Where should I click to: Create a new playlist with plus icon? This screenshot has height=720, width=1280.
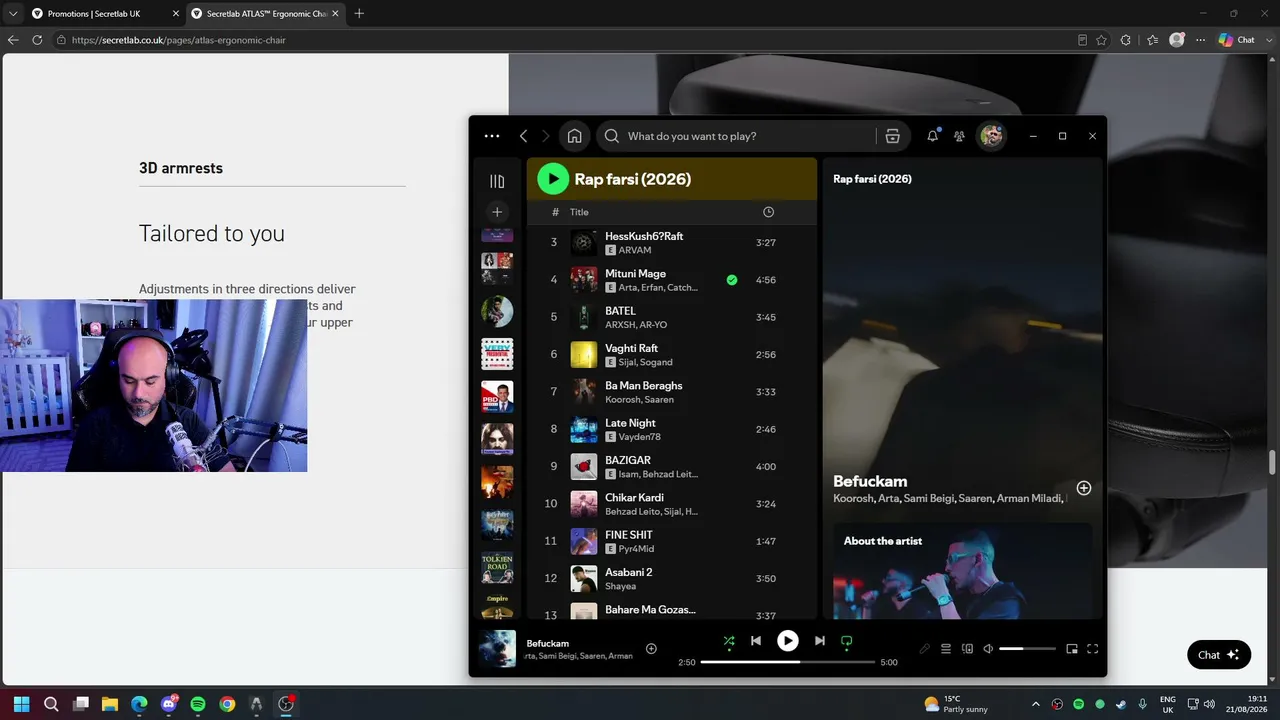pyautogui.click(x=497, y=212)
